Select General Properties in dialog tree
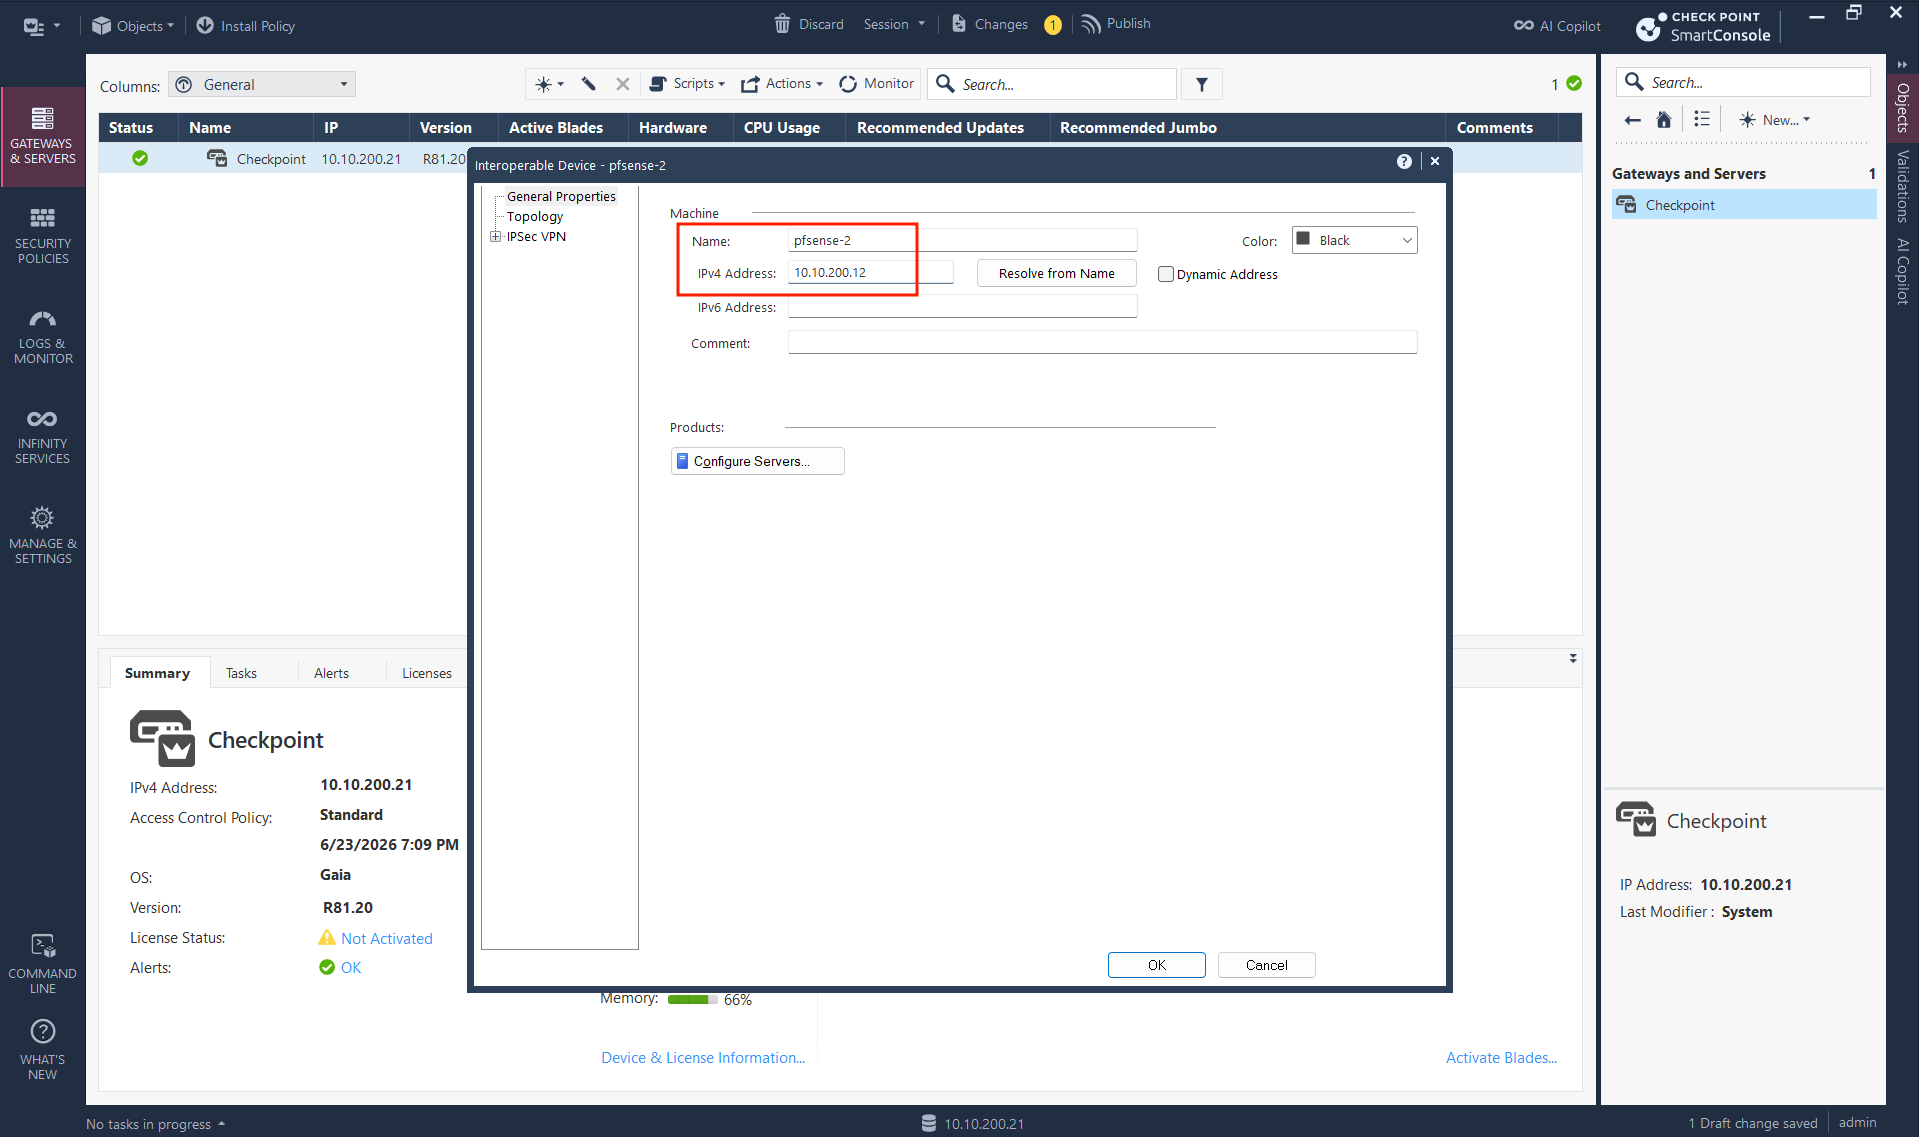This screenshot has width=1919, height=1137. (x=561, y=196)
